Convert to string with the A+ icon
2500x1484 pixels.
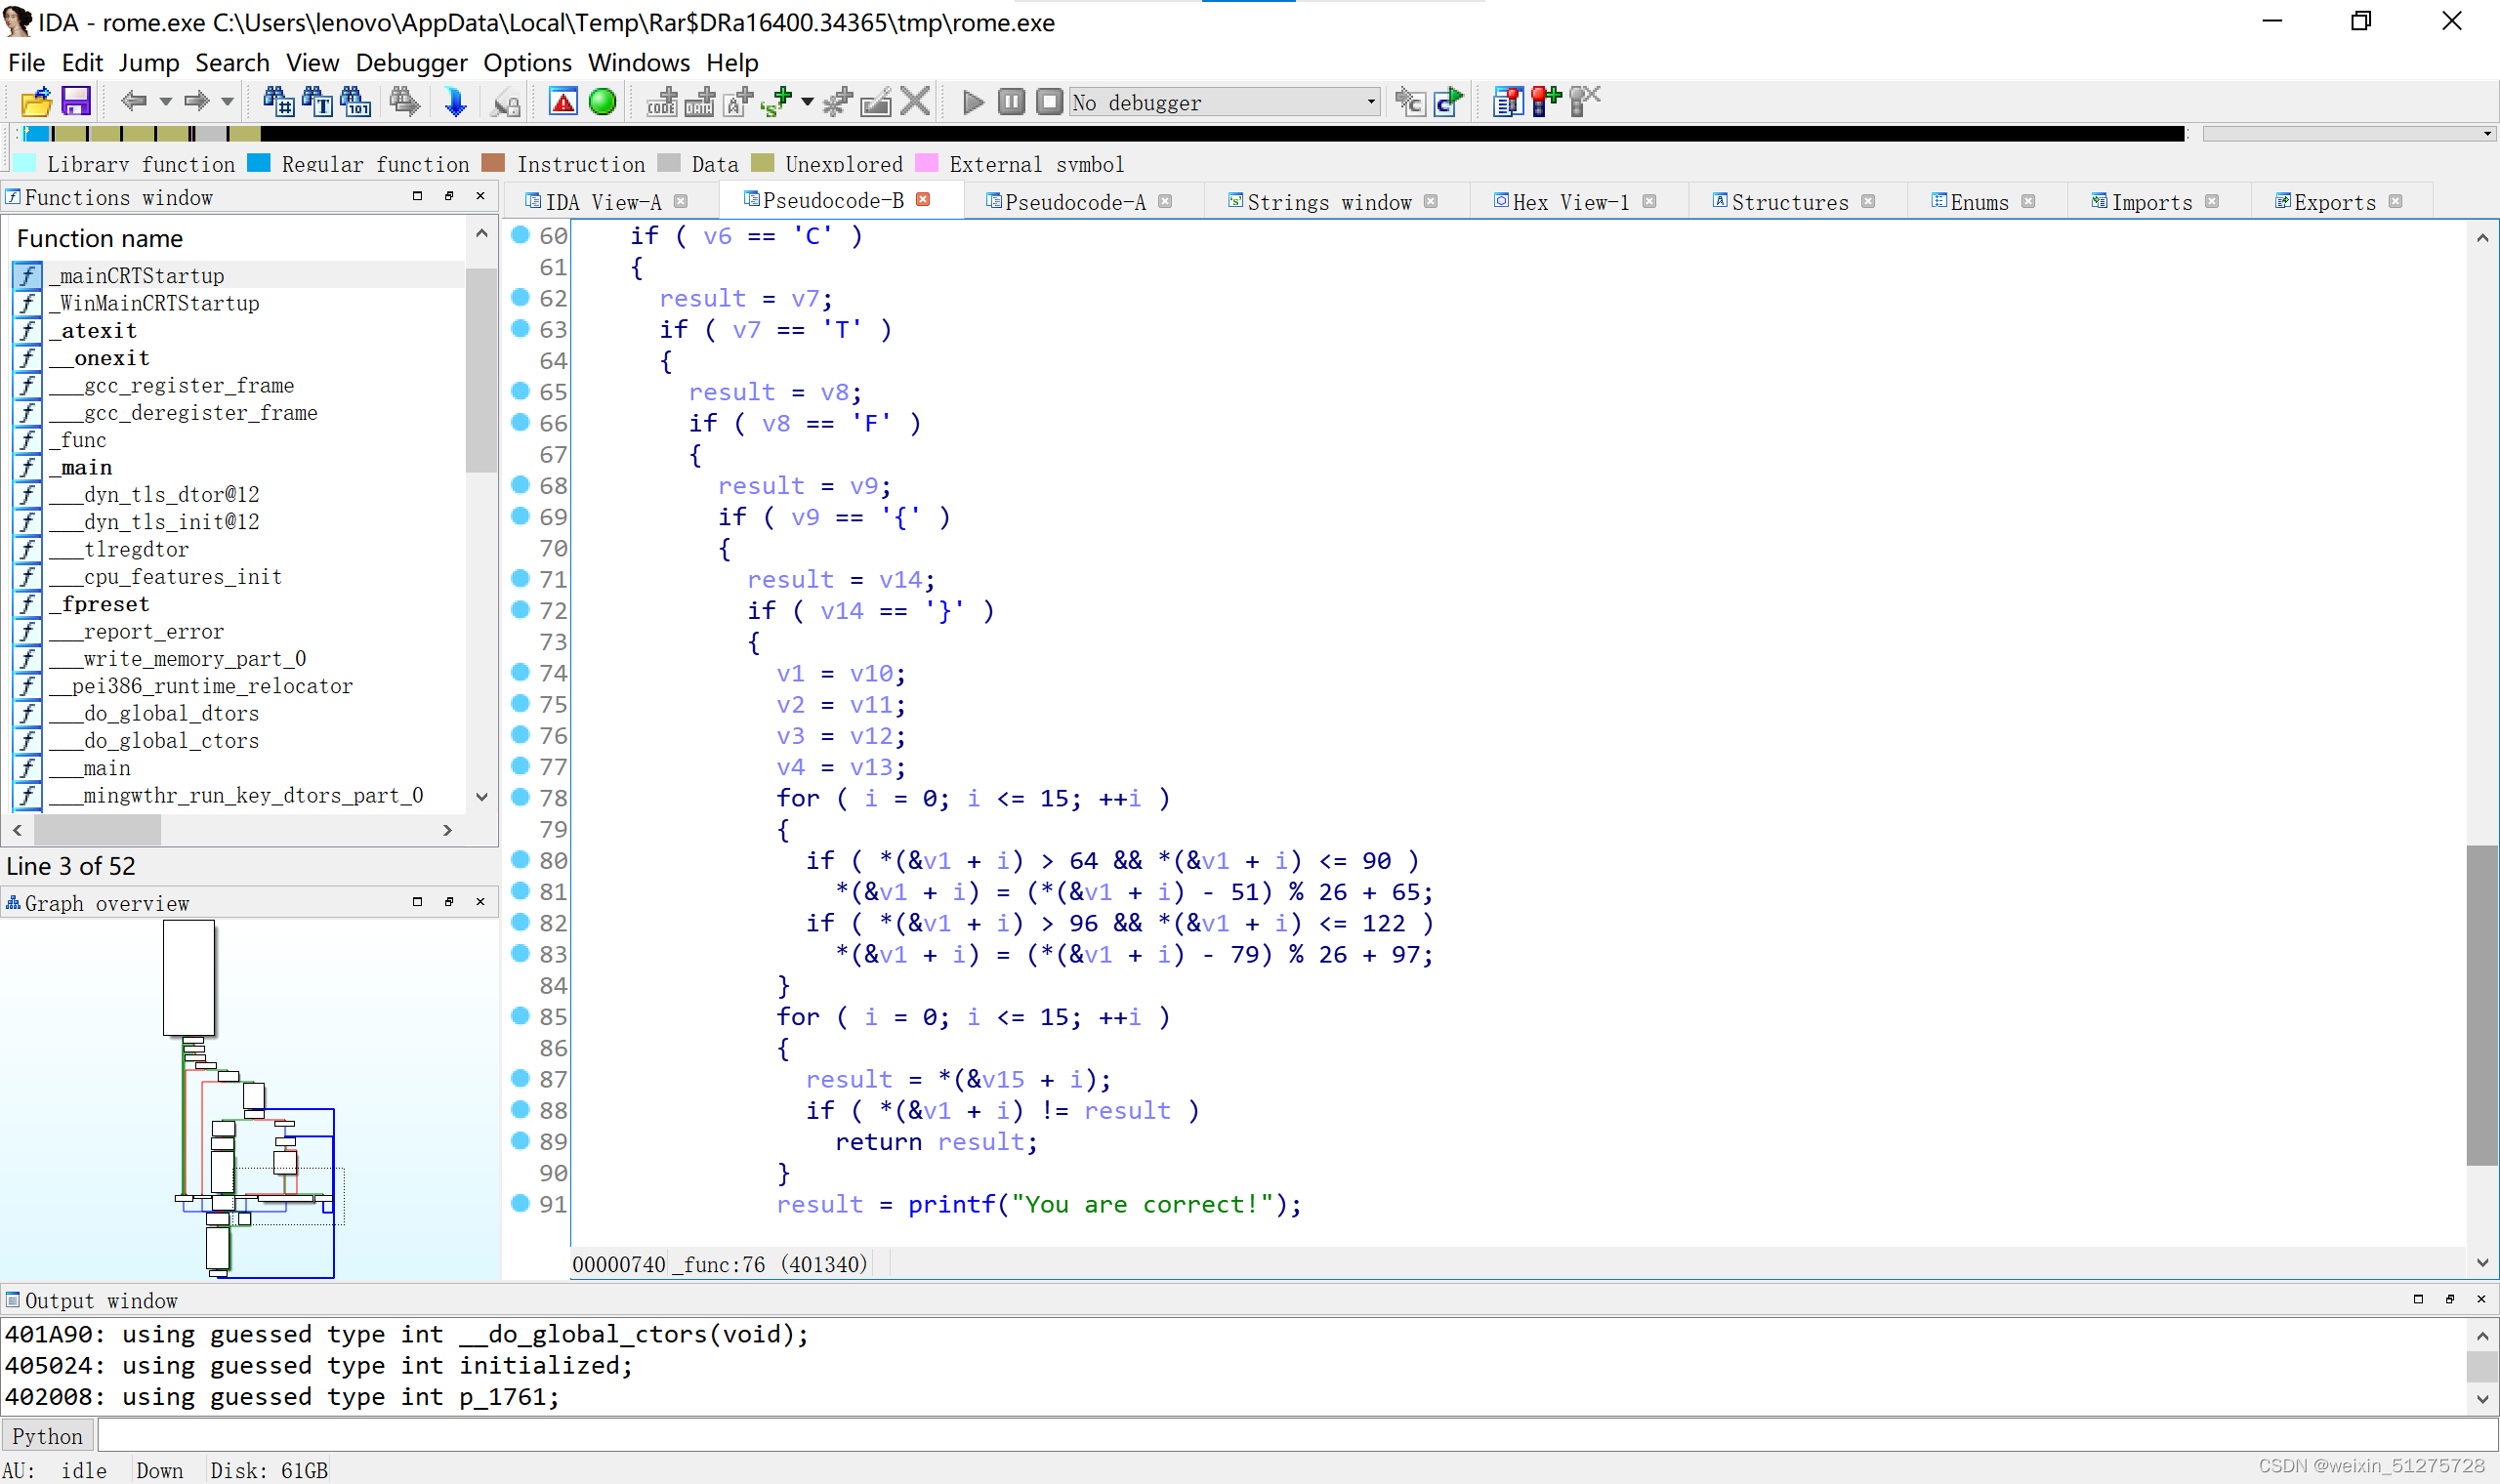pyautogui.click(x=738, y=101)
